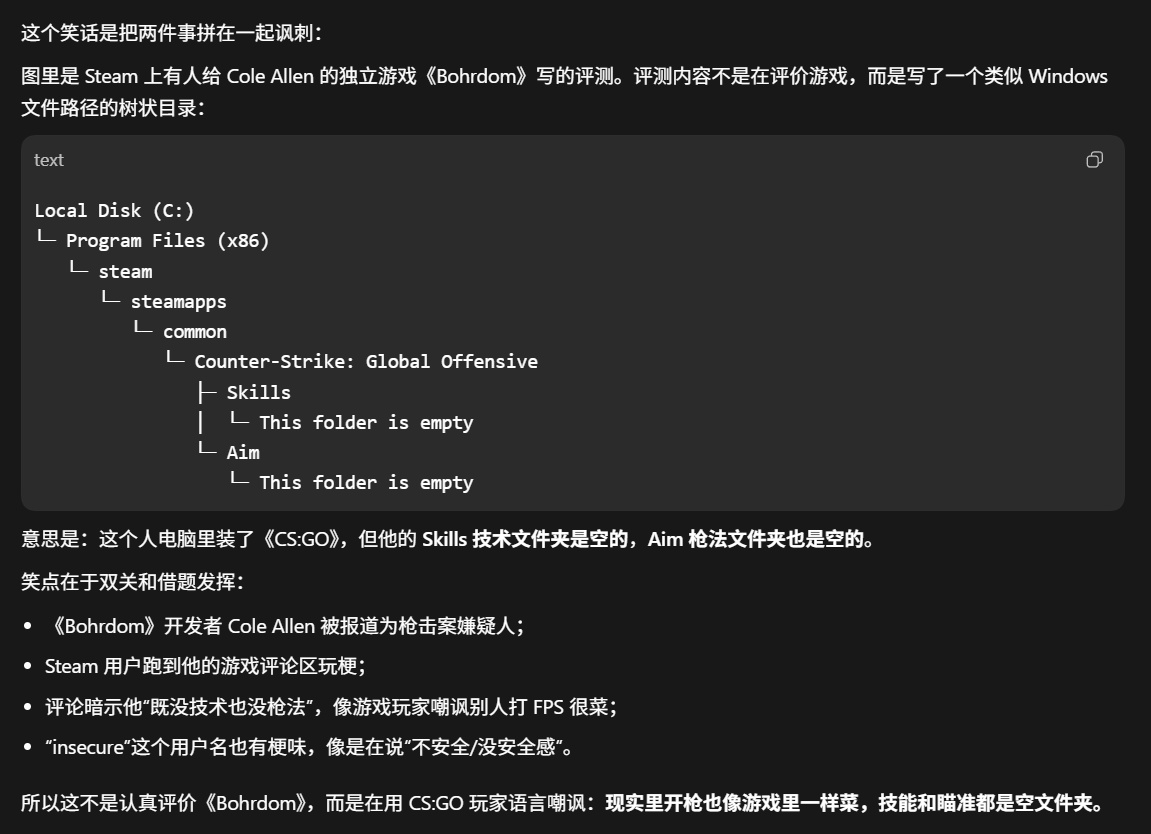This screenshot has height=834, width=1151.
Task: Click "This folder is empty" under Skills
Action: (365, 422)
